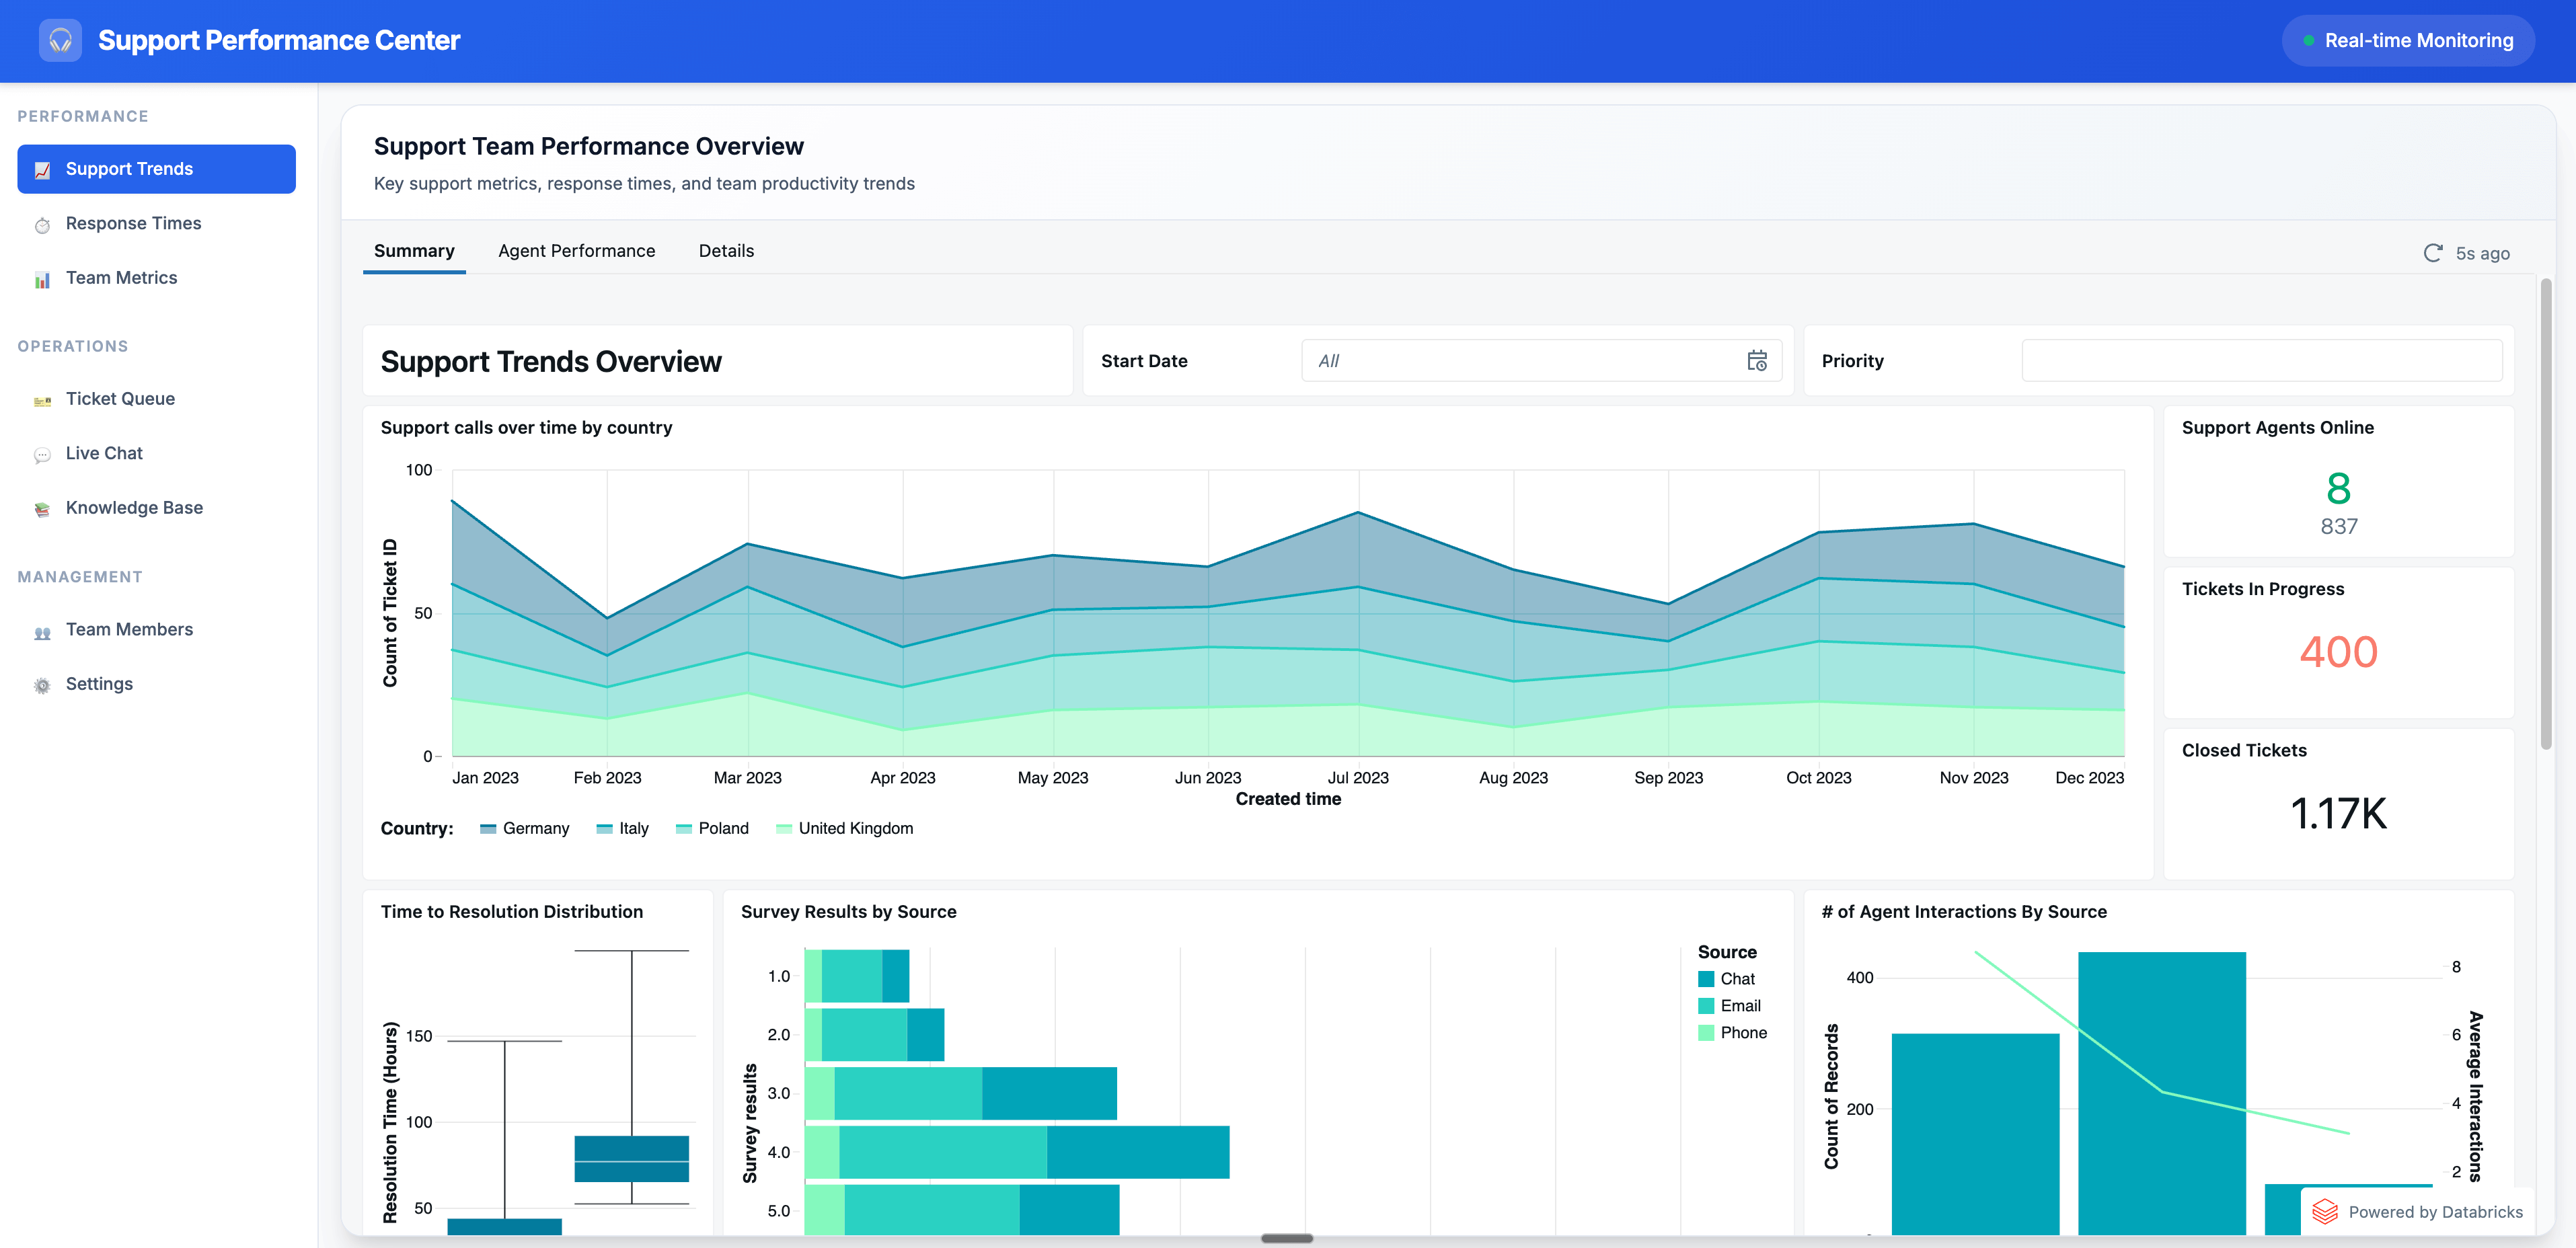Image resolution: width=2576 pixels, height=1248 pixels.
Task: Click the Response Times clock icon
Action: point(42,224)
